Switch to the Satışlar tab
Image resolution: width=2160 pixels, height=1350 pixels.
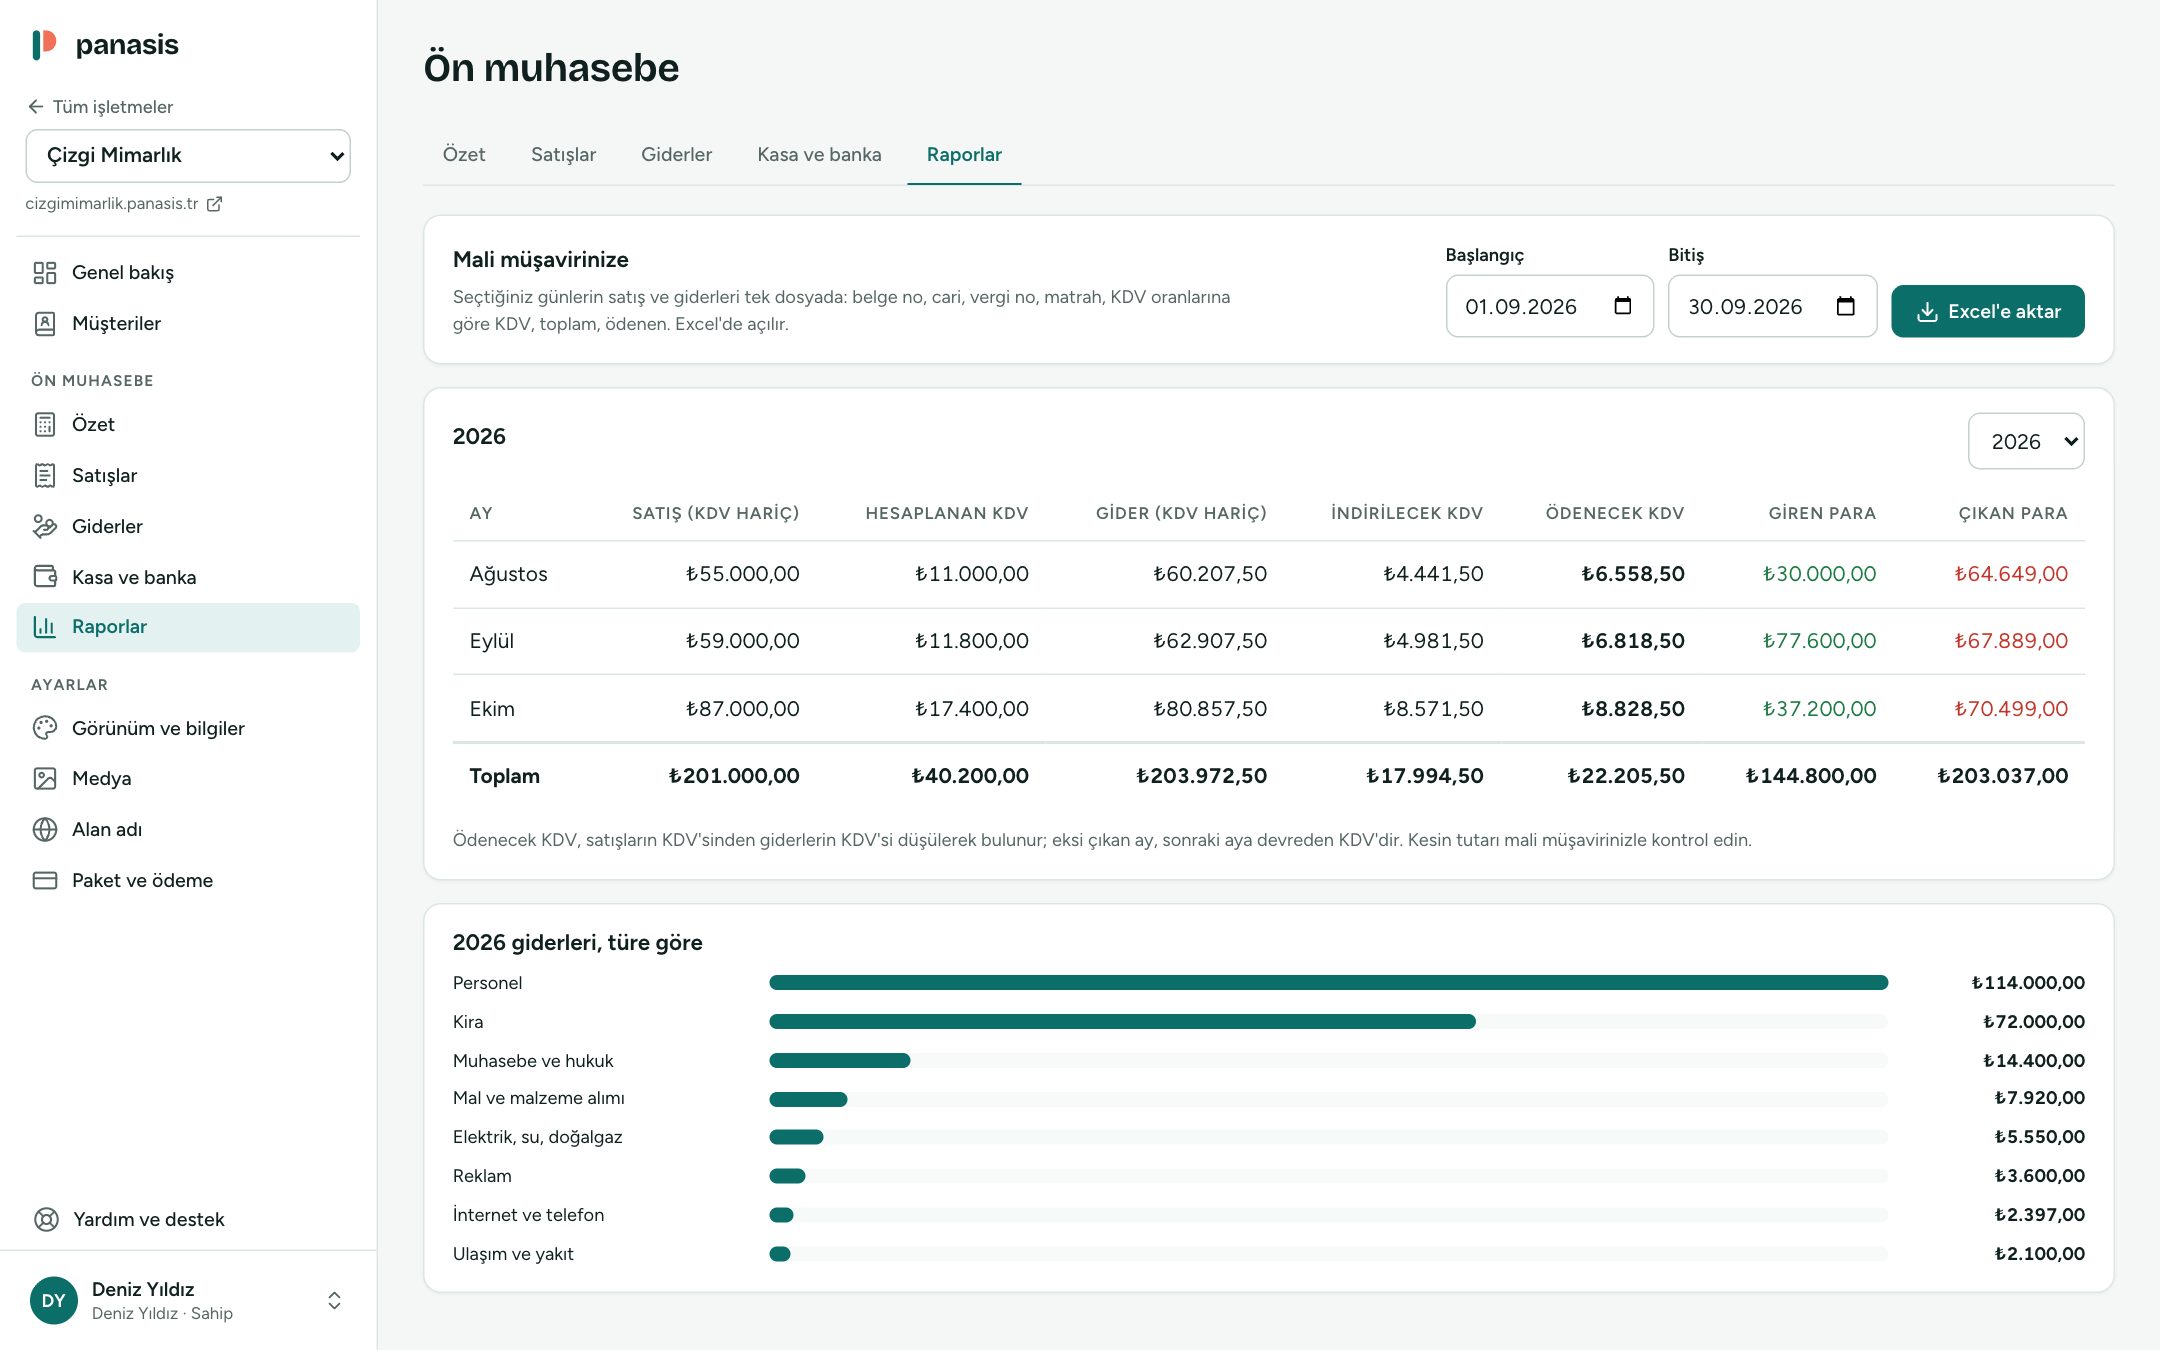[563, 155]
